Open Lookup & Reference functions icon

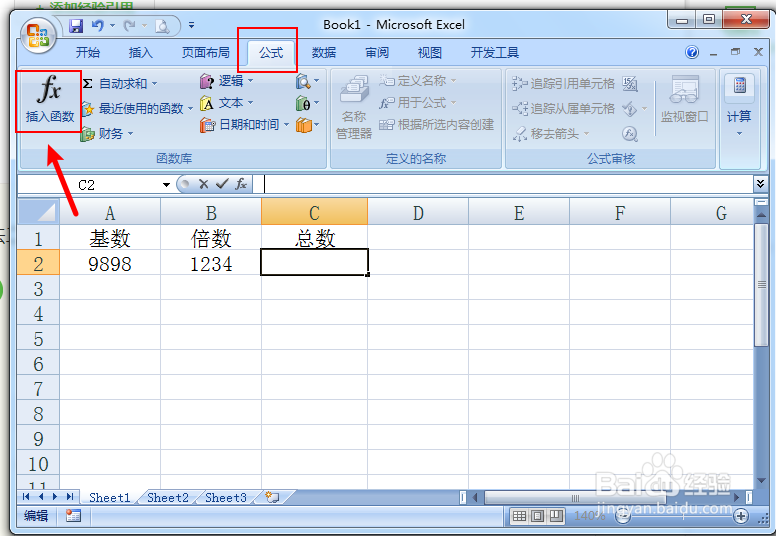(307, 81)
